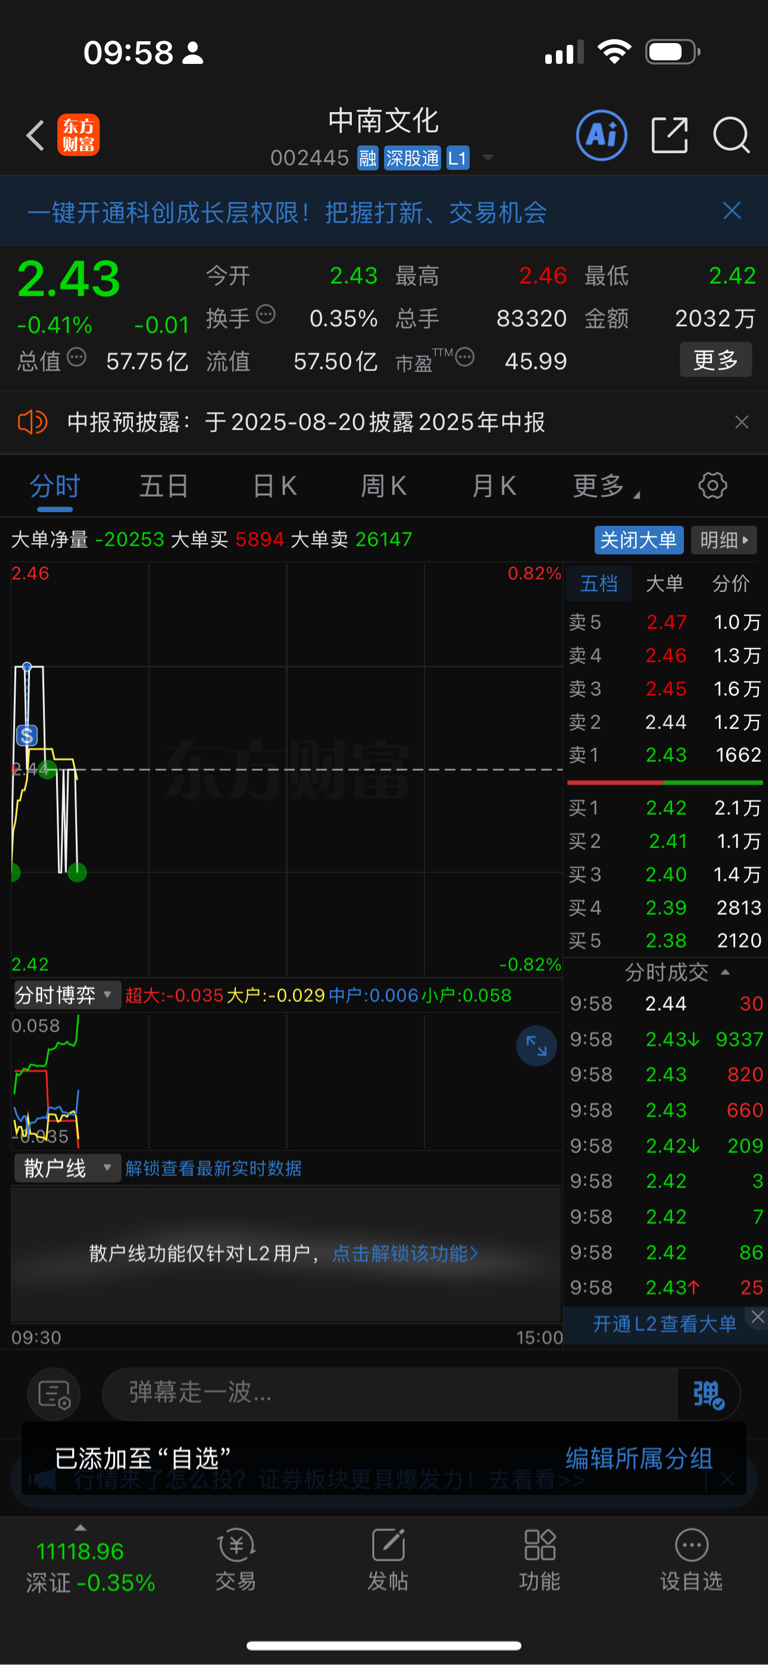Screen dimensions: 768x1665
Task: Tap the 深证 index ticker
Action: click(x=90, y=1567)
